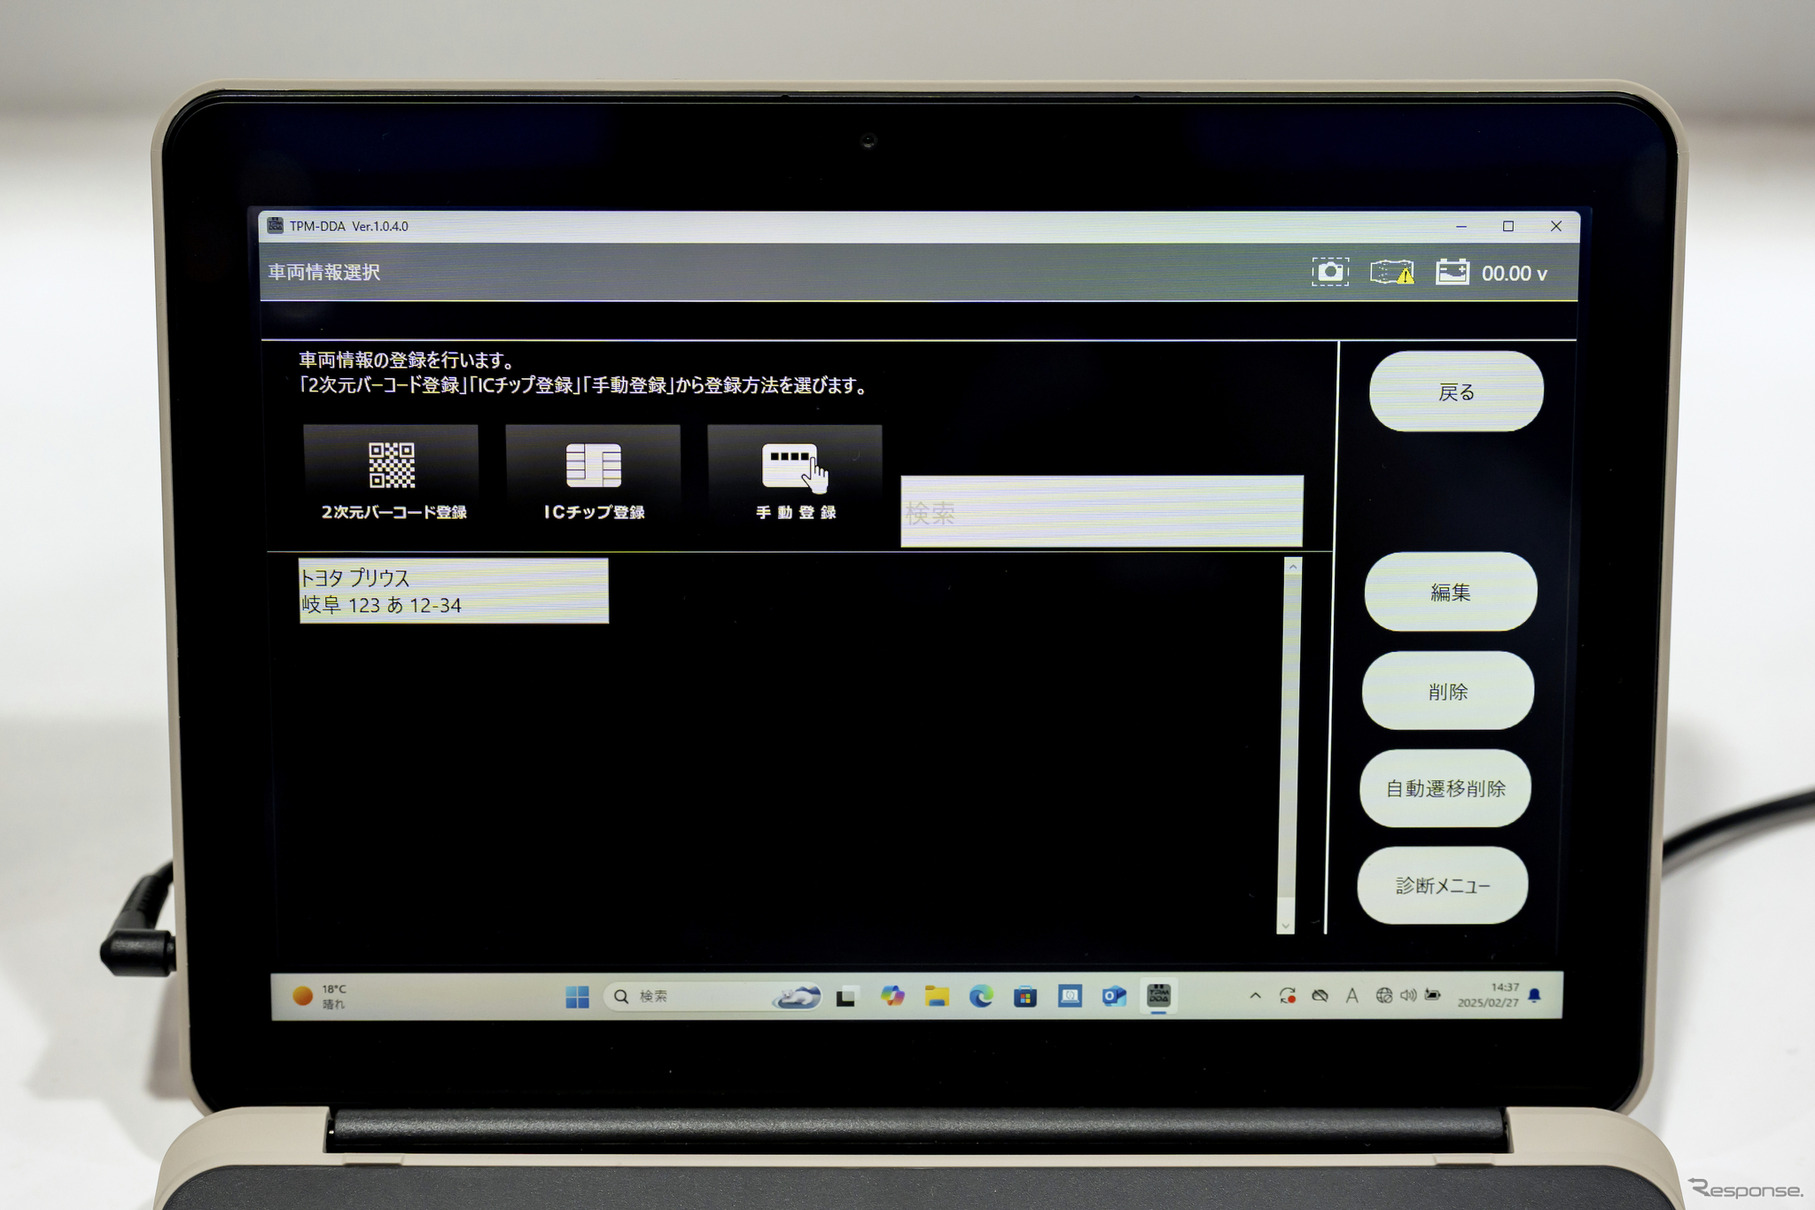Image resolution: width=1815 pixels, height=1210 pixels.
Task: Expand the system tray hidden icons chevron
Action: coord(1255,996)
